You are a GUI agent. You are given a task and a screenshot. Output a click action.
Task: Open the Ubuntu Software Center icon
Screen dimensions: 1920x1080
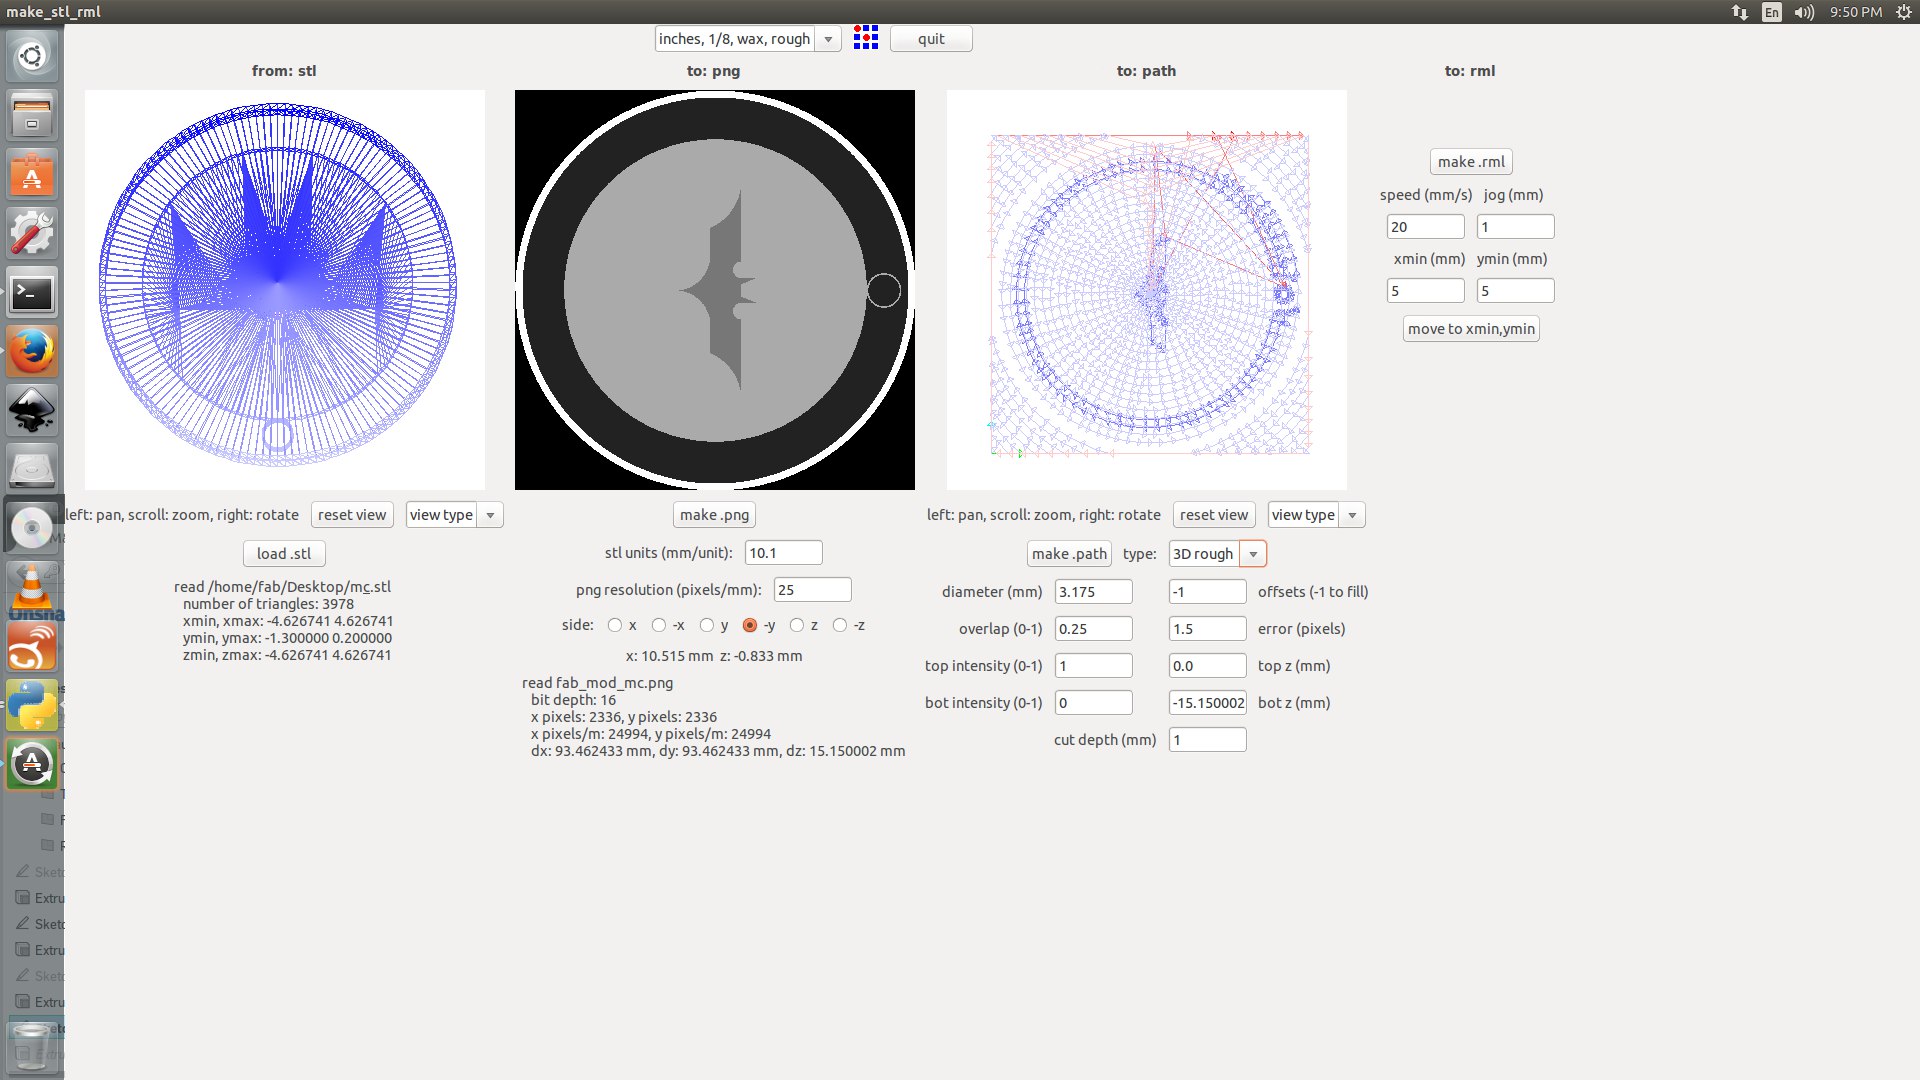coord(32,175)
